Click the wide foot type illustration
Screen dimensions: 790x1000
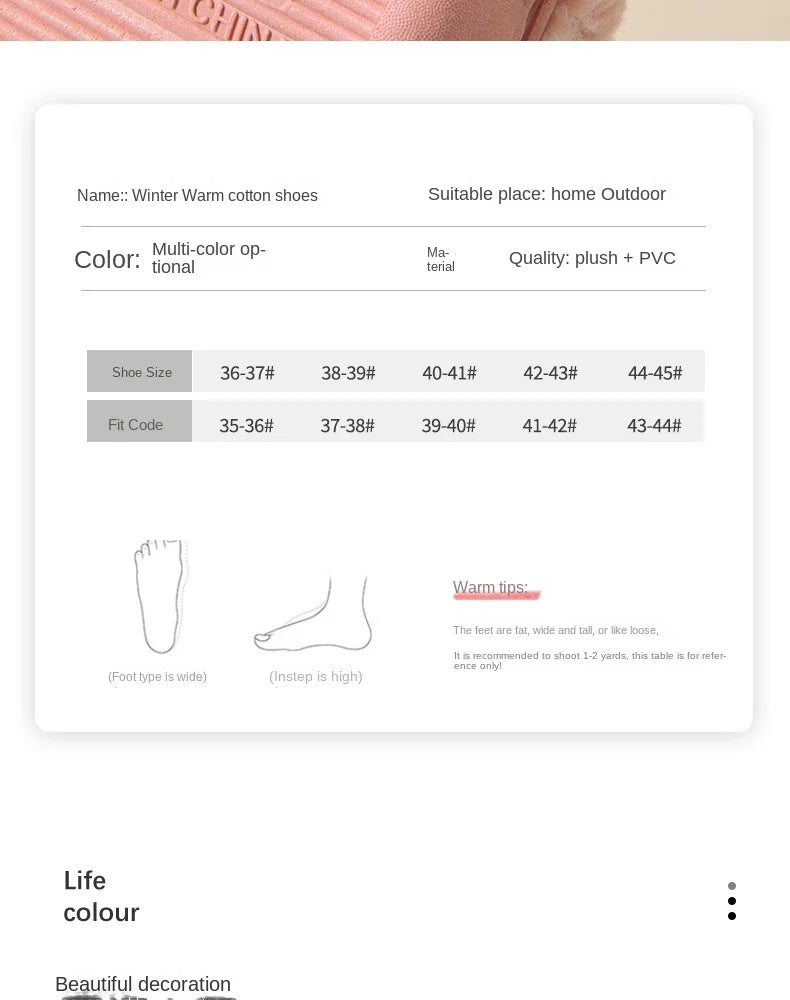point(161,596)
